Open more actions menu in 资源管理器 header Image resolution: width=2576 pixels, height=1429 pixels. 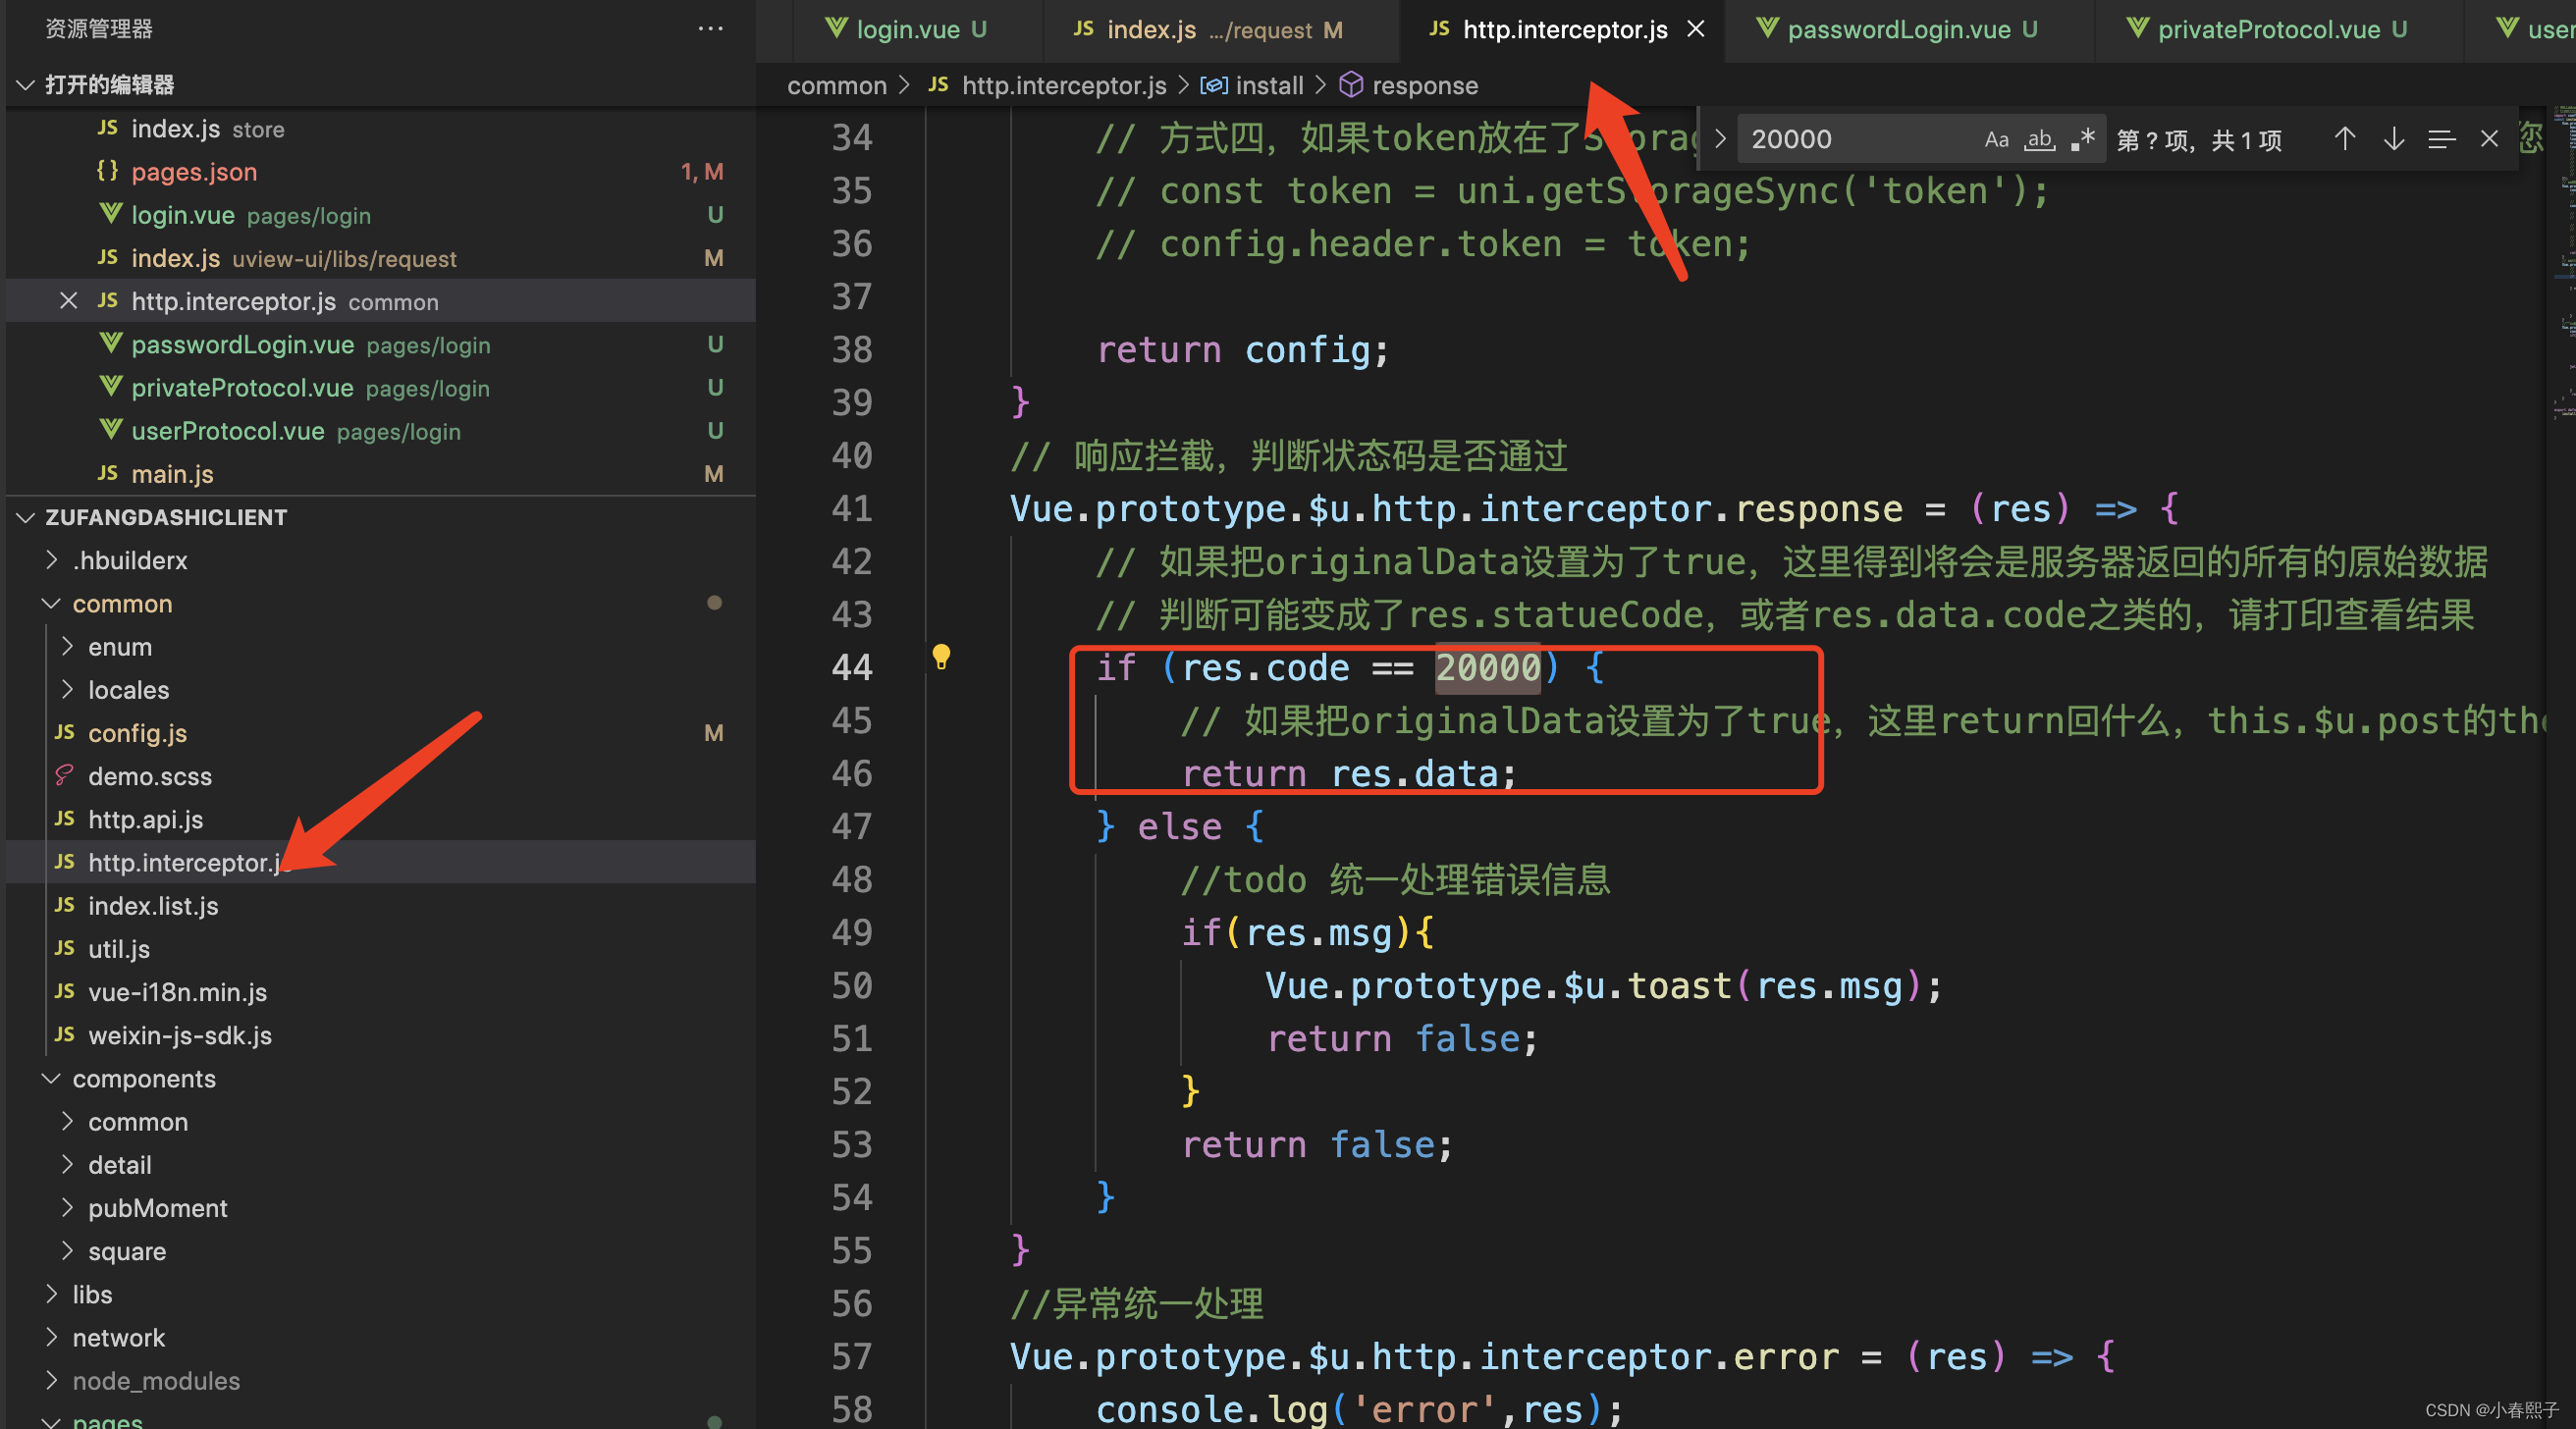(x=710, y=29)
